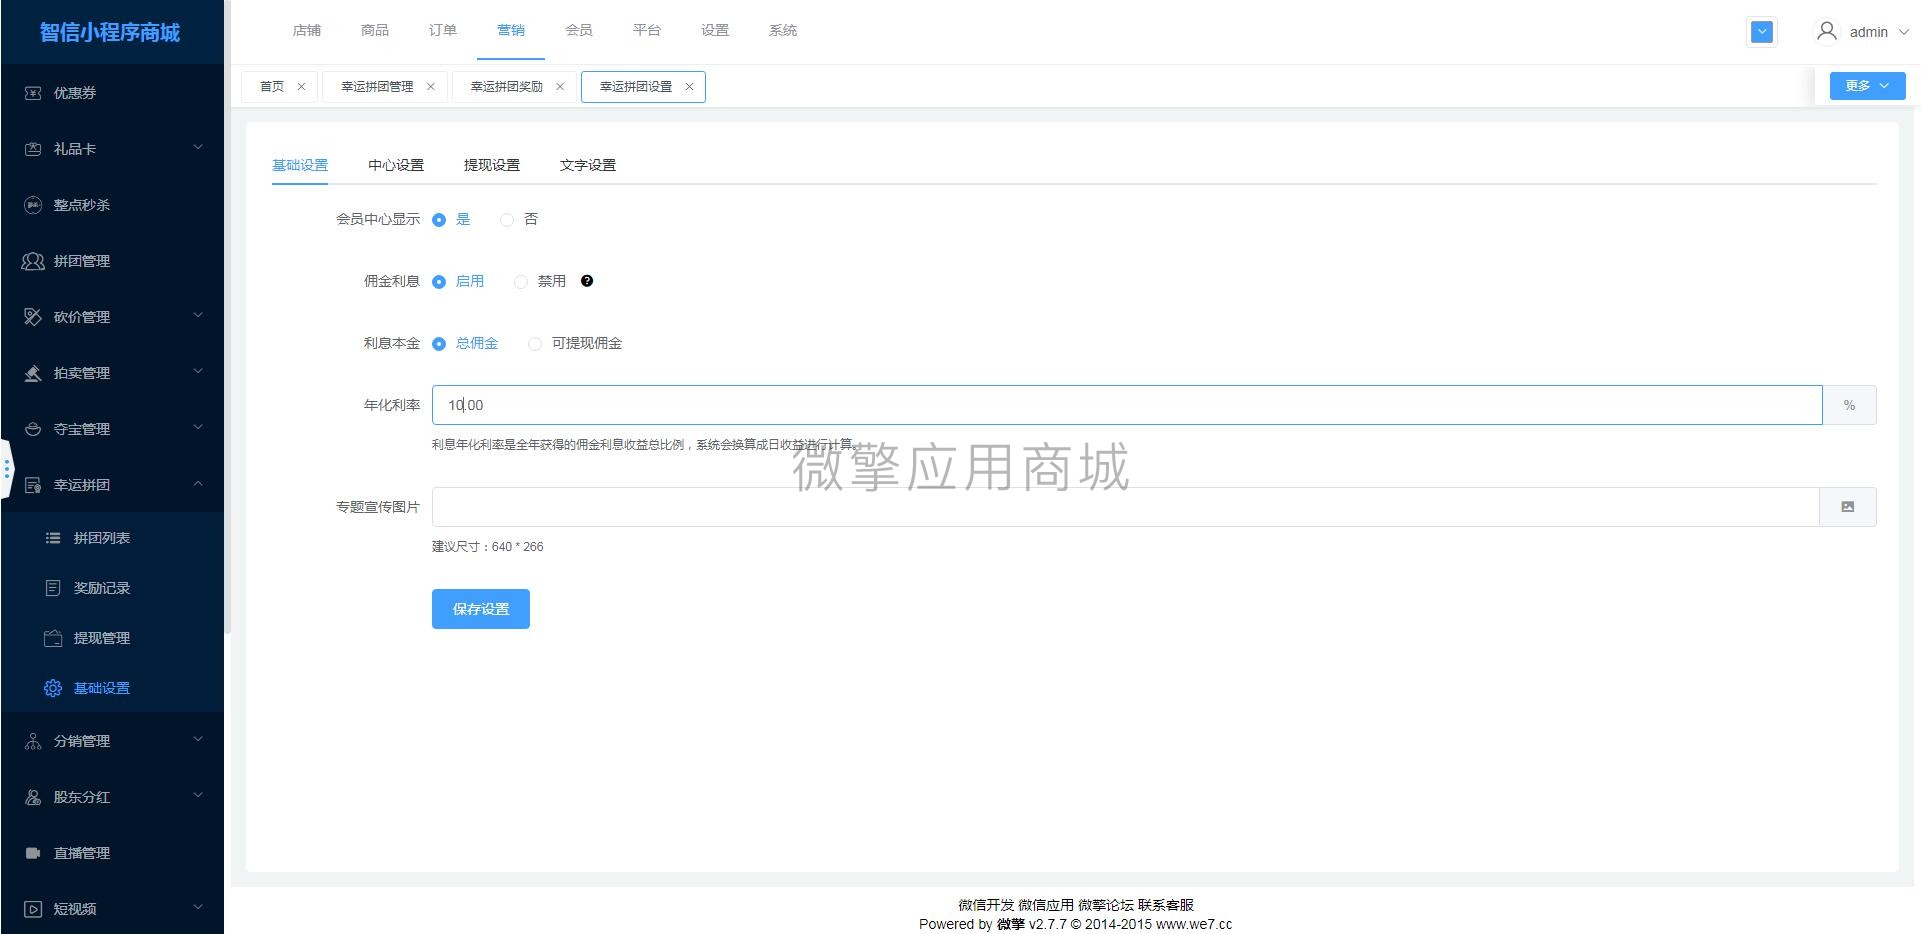The image size is (1921, 934).
Task: Close the 首页 tab
Action: [301, 87]
